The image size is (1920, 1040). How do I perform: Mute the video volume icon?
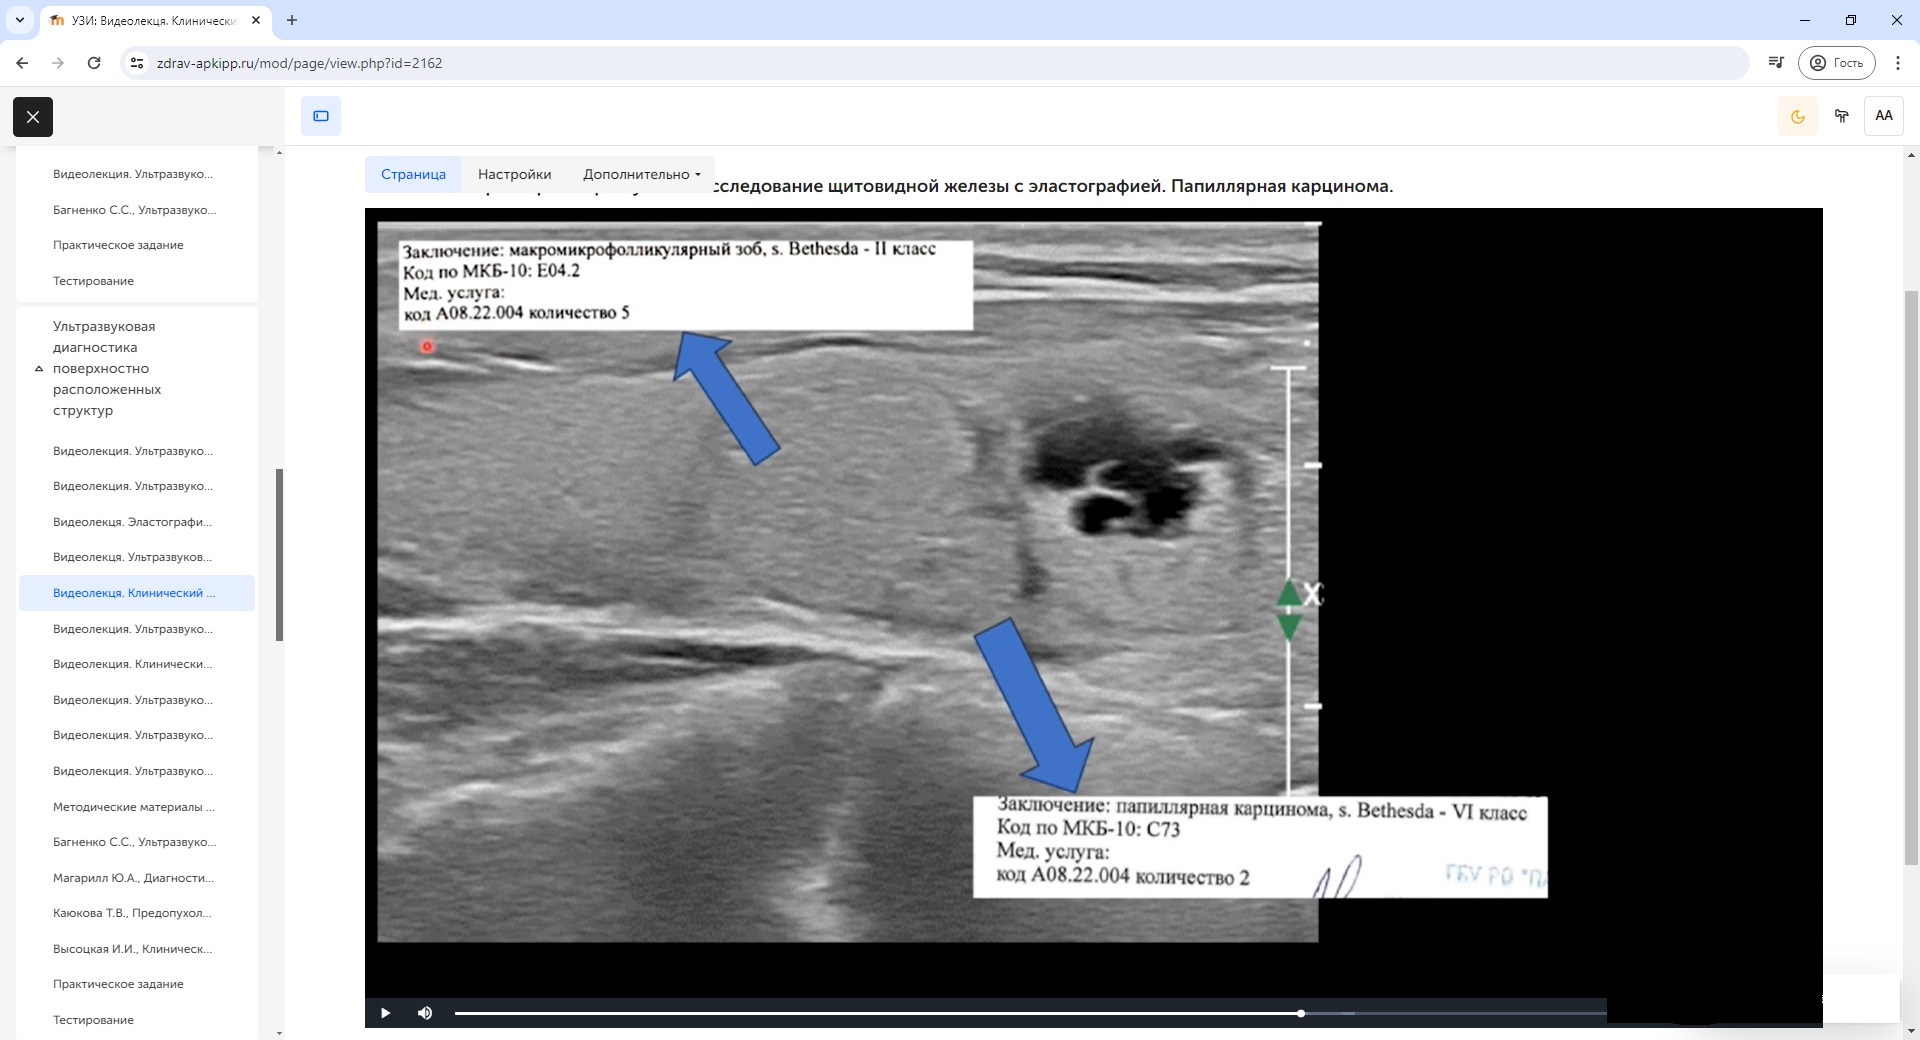point(425,1013)
